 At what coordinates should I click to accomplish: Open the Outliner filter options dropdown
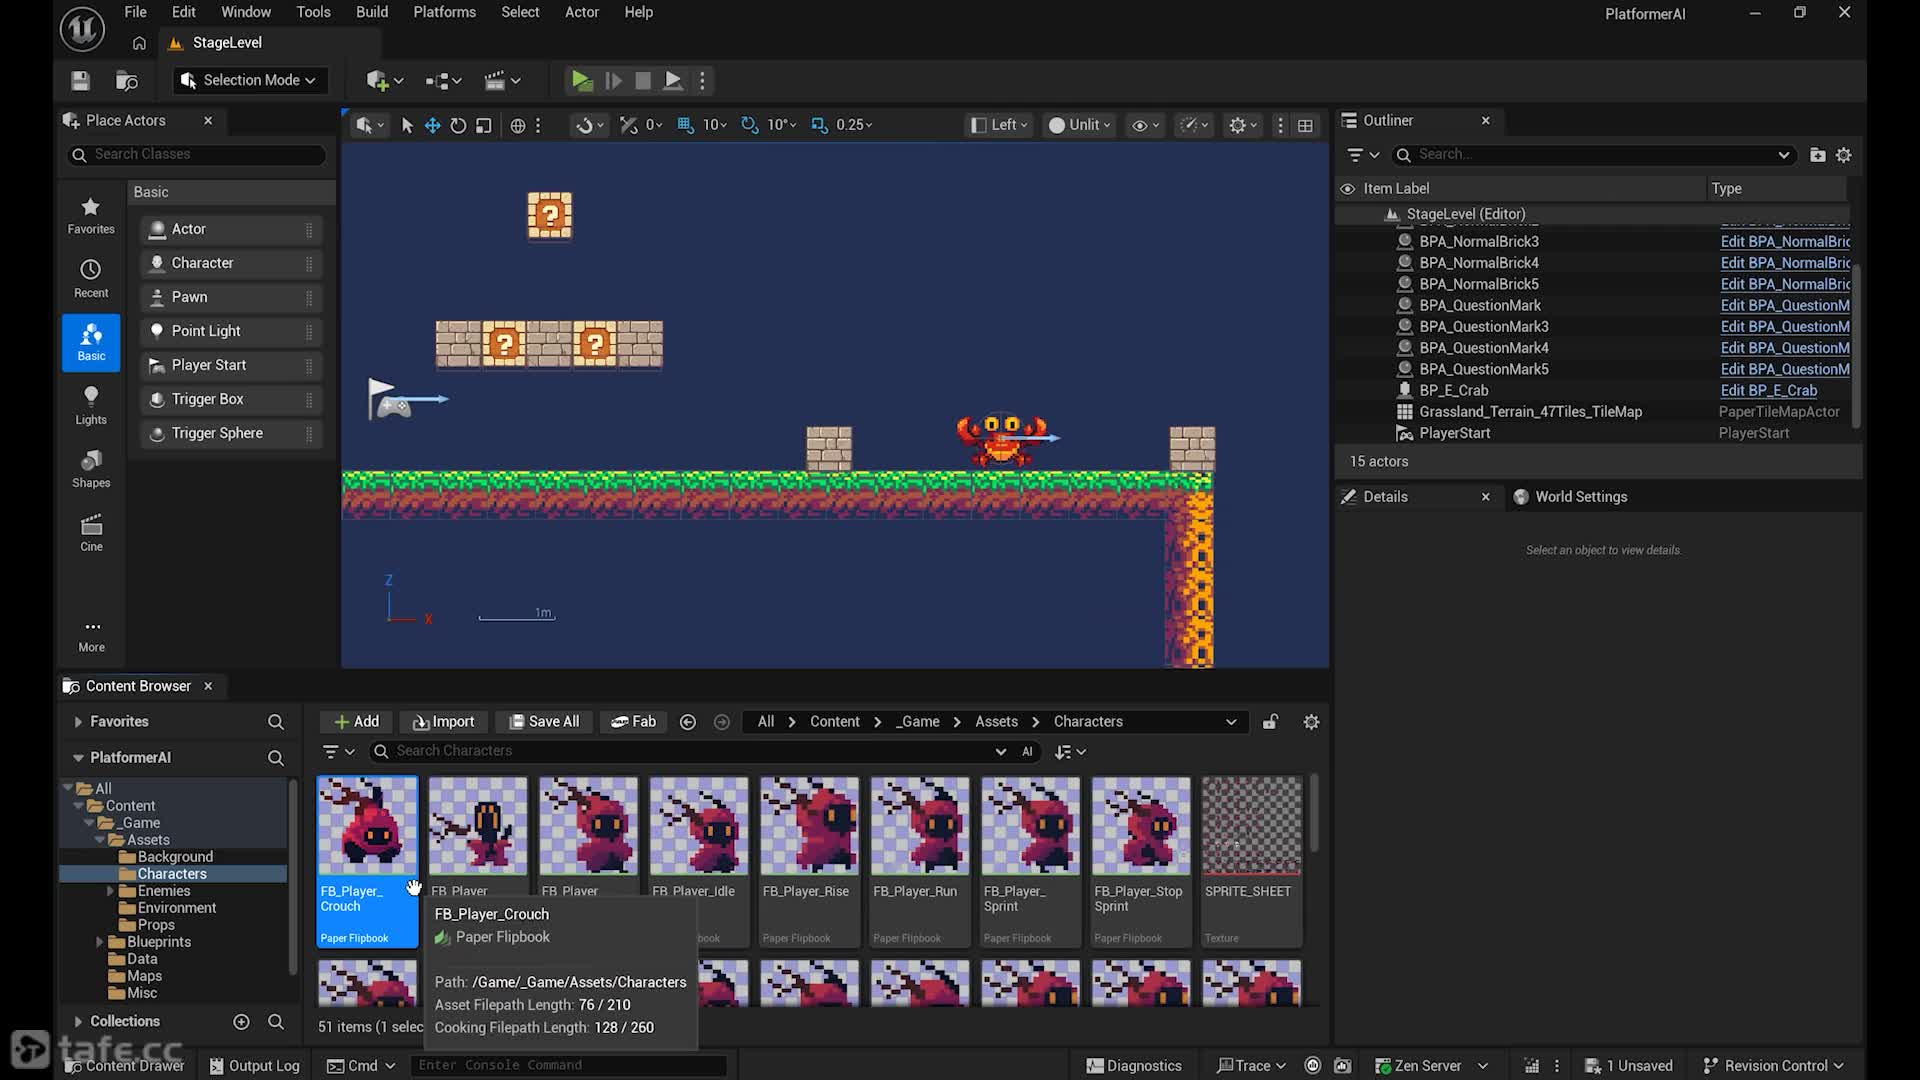tap(1363, 155)
